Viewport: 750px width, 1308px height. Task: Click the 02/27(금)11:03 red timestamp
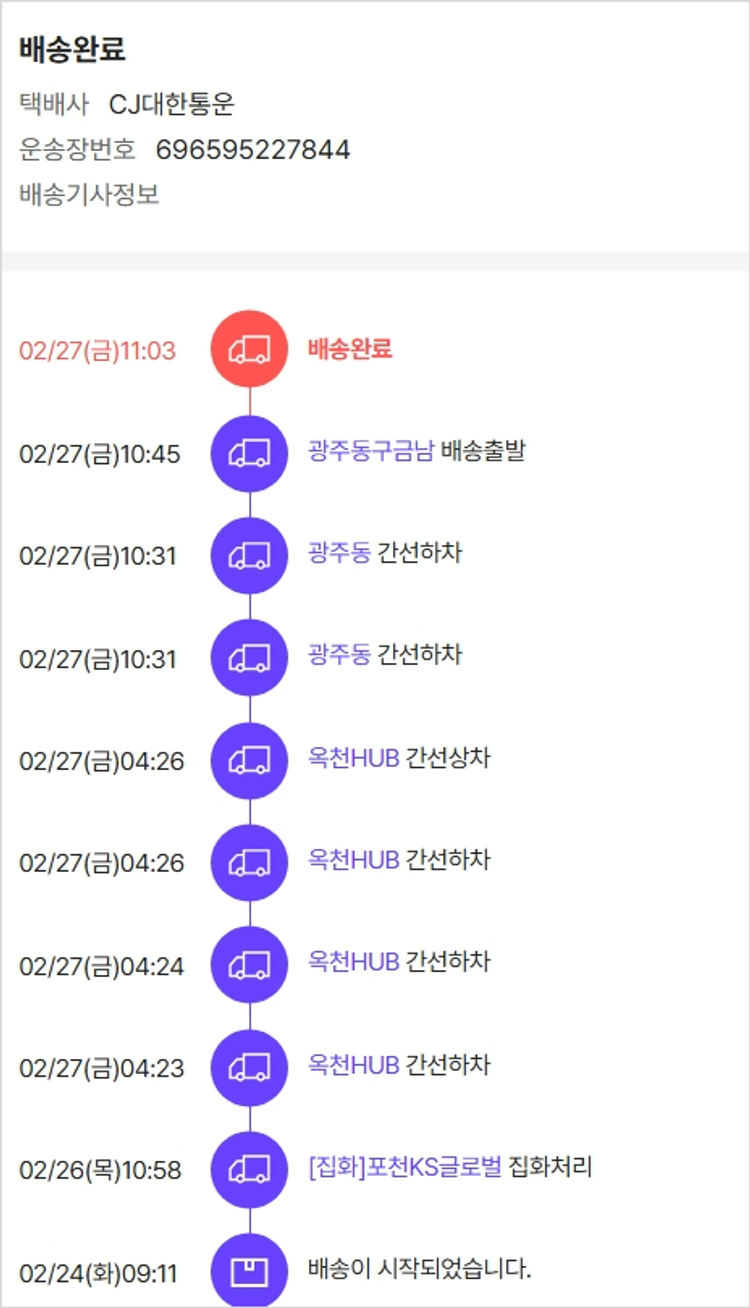coord(97,351)
